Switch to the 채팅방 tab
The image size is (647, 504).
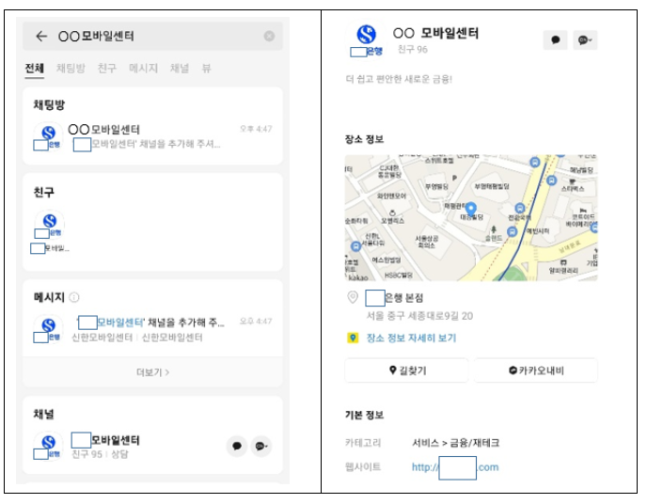(x=71, y=69)
